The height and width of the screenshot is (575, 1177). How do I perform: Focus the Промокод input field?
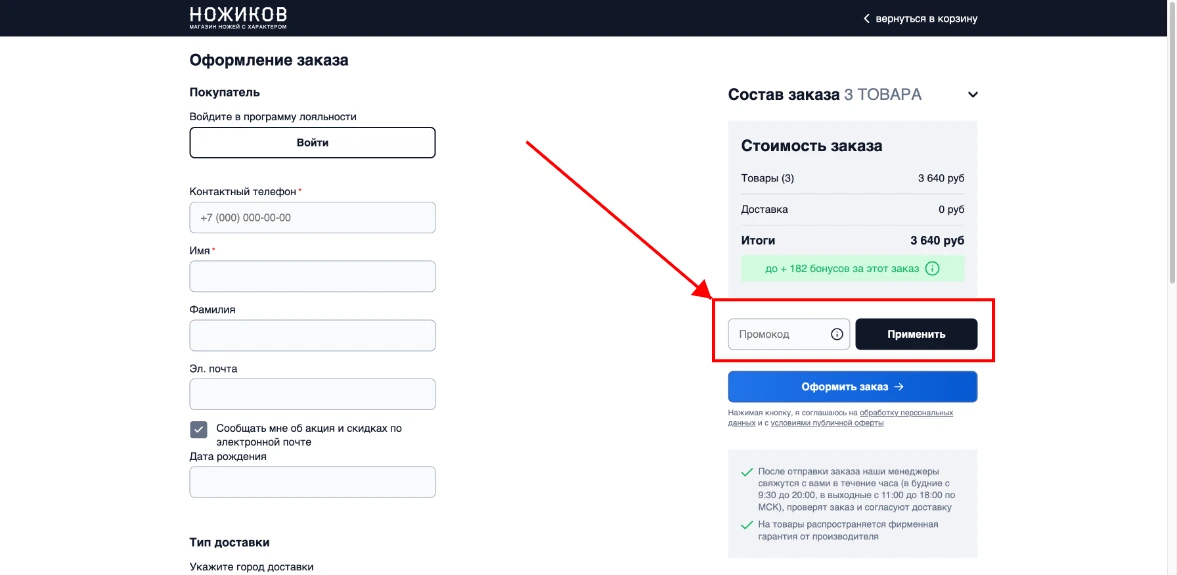[x=778, y=334]
